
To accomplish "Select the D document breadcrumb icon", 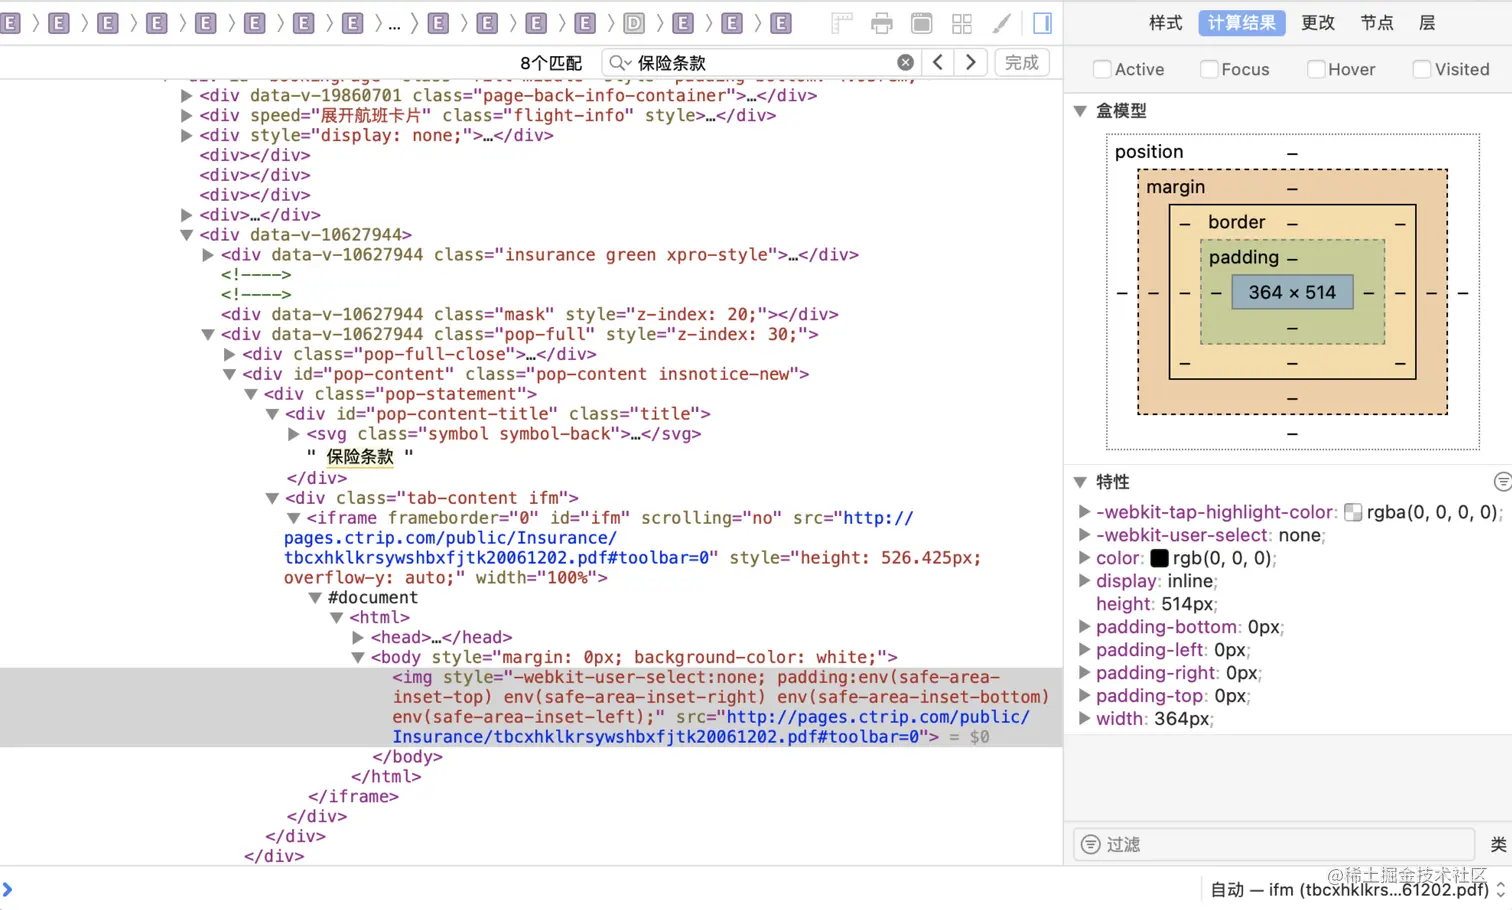I will coord(634,23).
